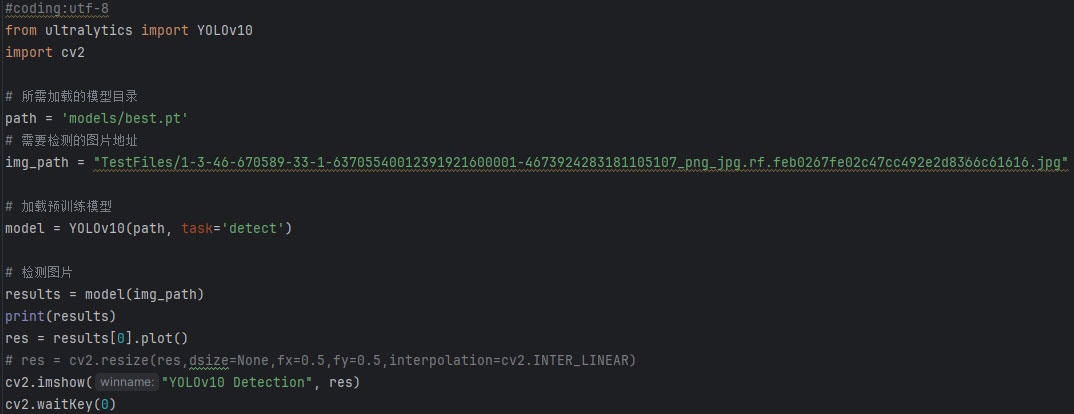The height and width of the screenshot is (414, 1074).
Task: Click the #coding:utf-8 comment line
Action: pyautogui.click(x=58, y=9)
